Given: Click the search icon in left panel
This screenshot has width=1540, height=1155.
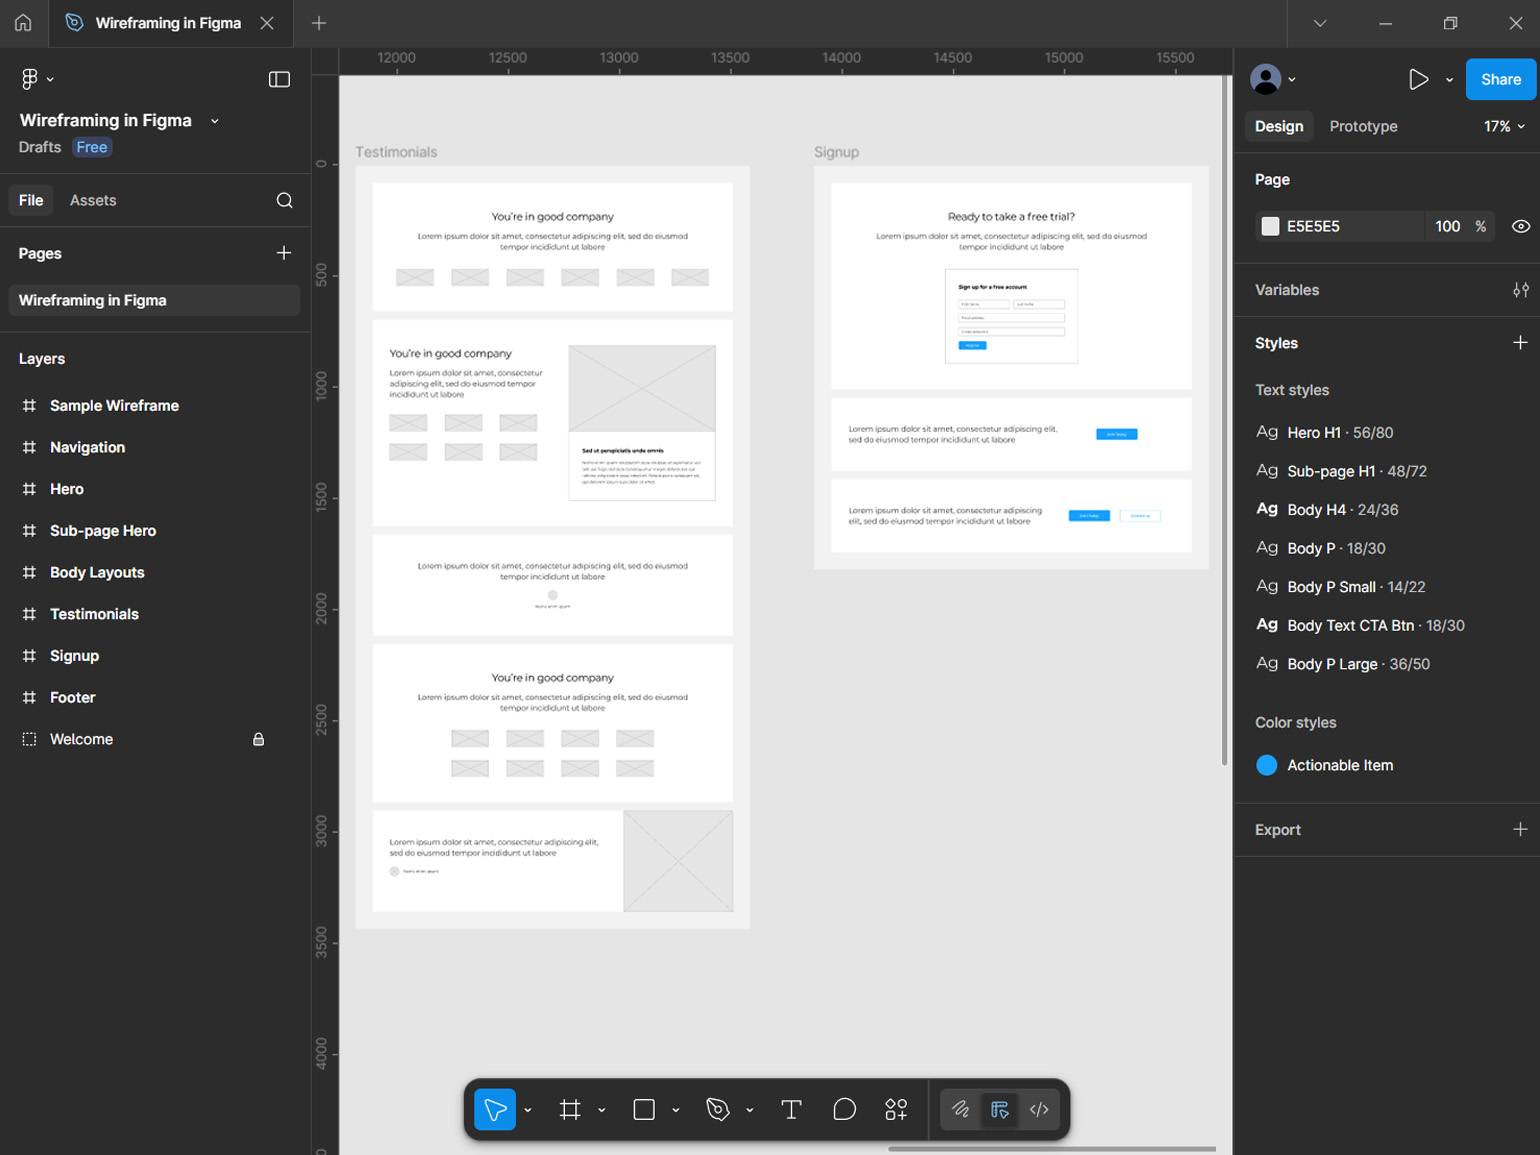Looking at the screenshot, I should (284, 200).
